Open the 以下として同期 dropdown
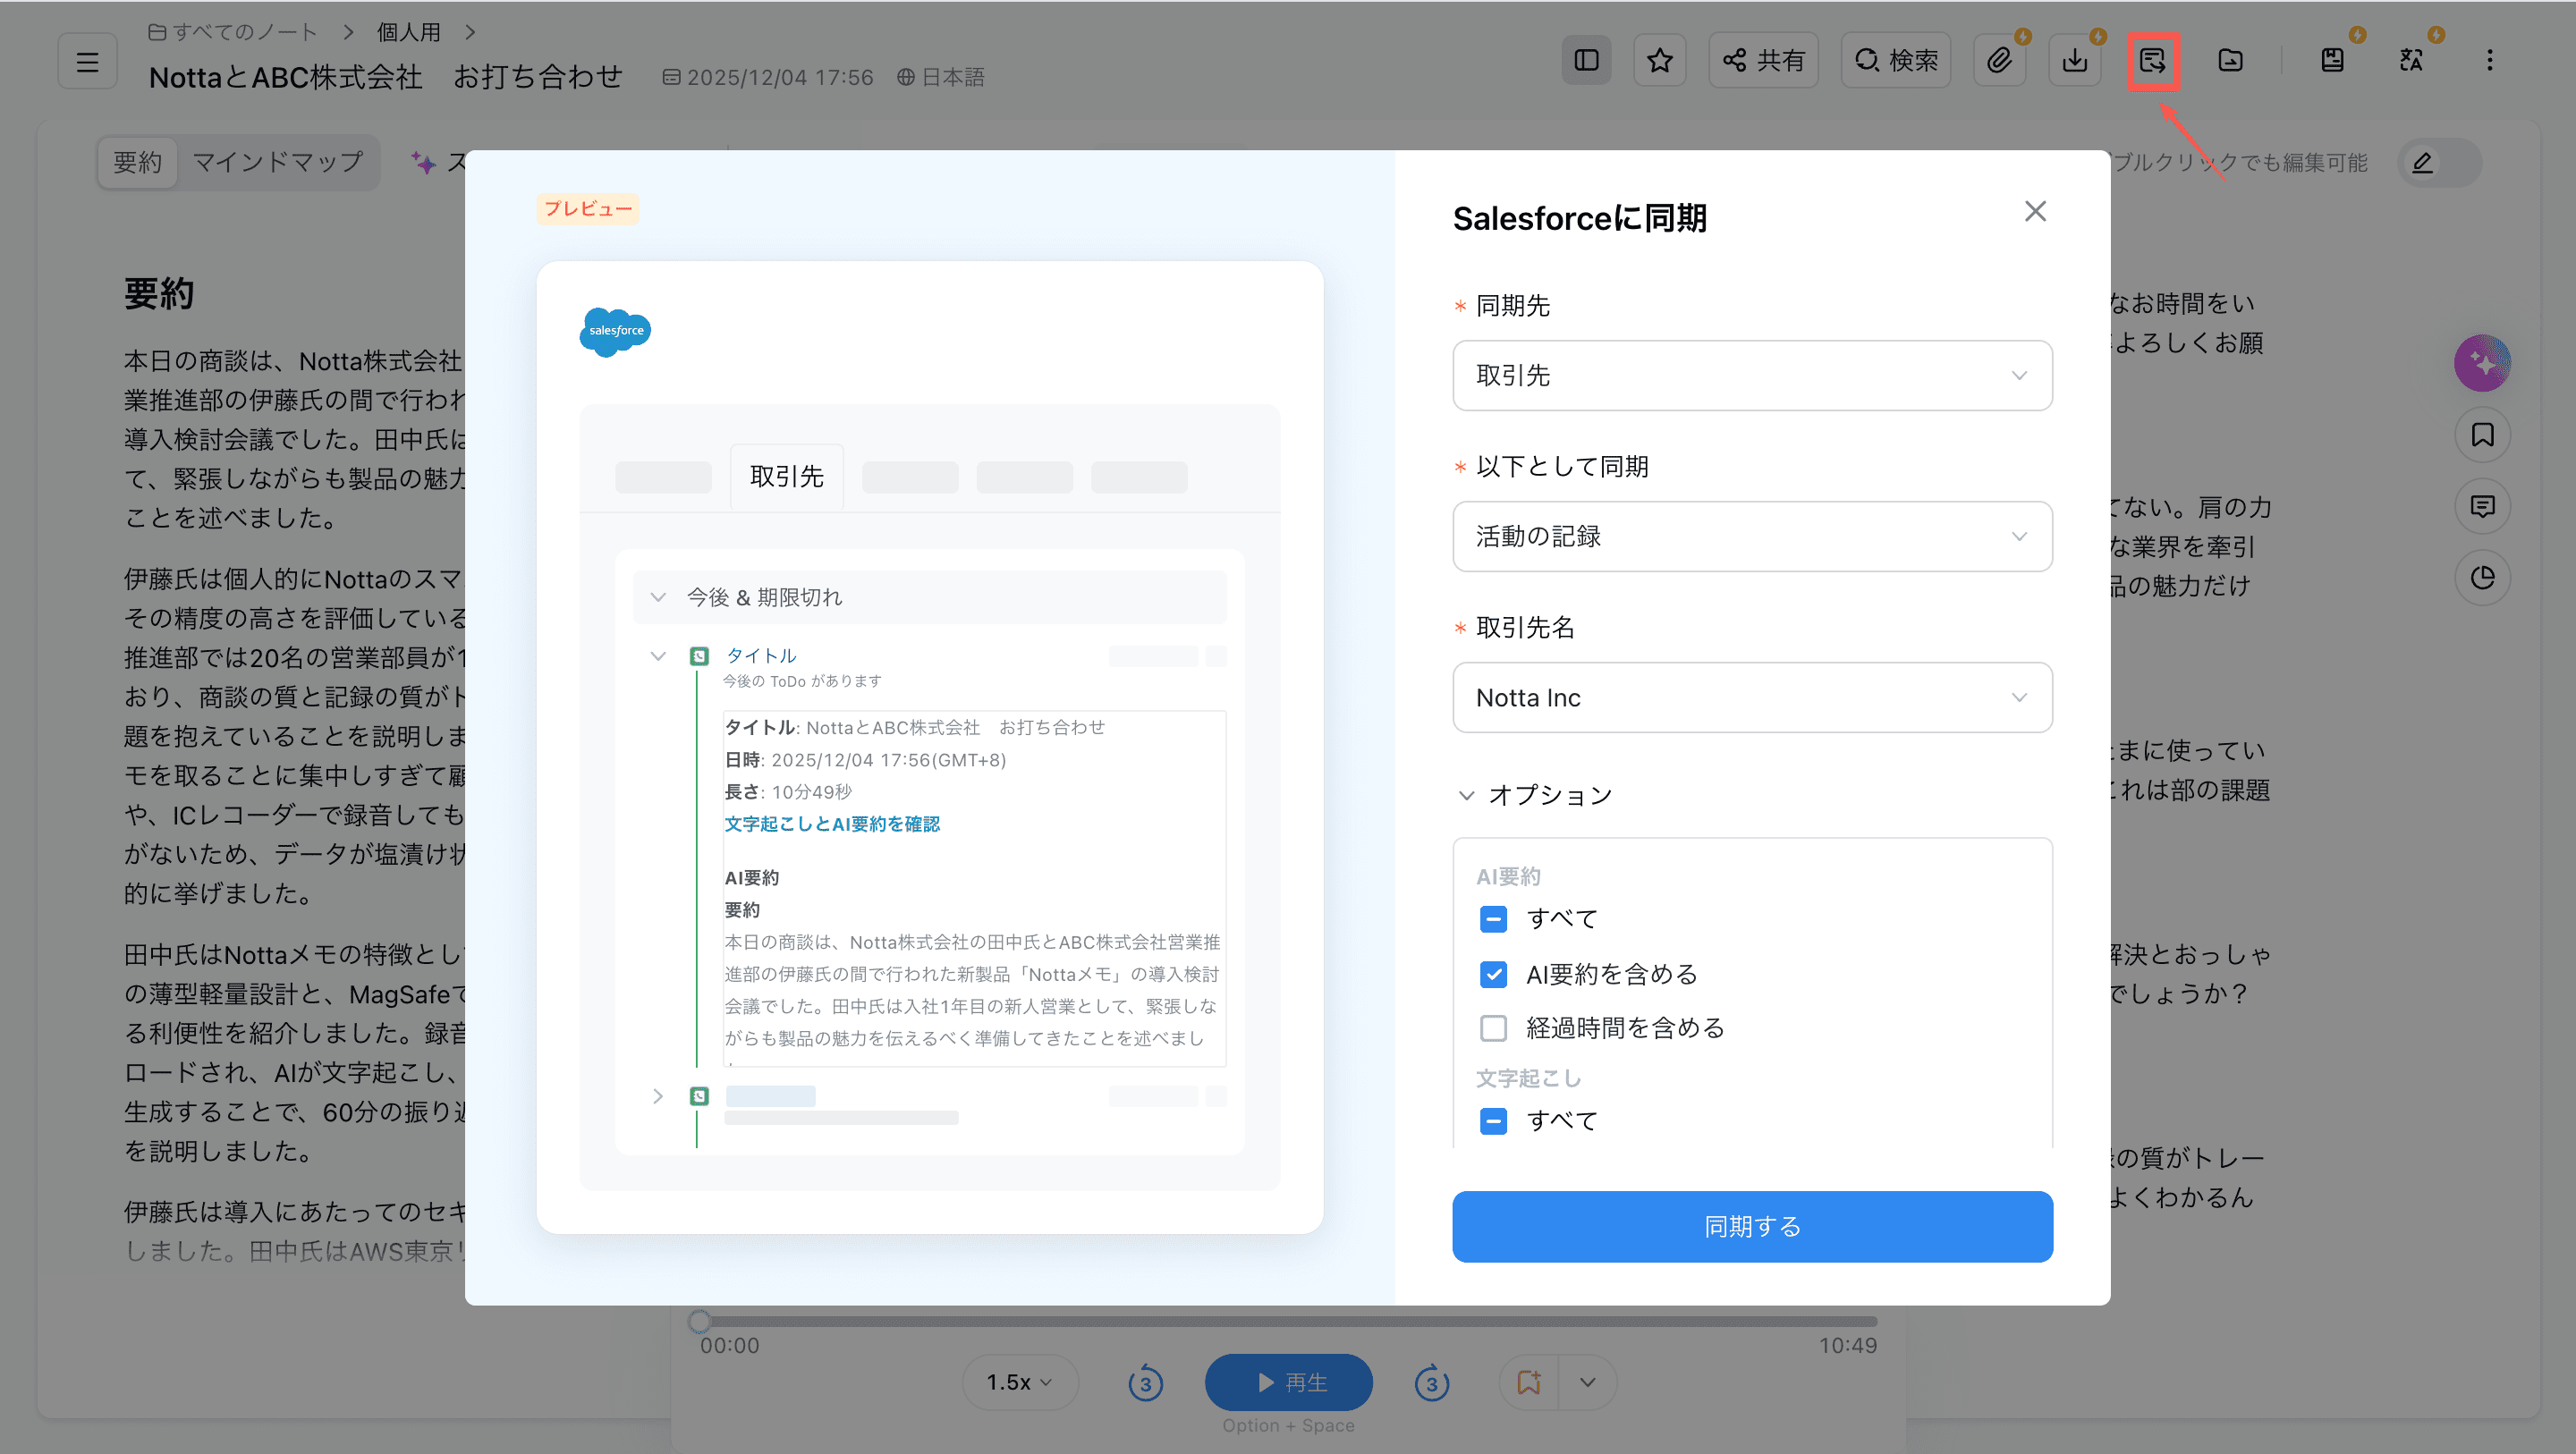Viewport: 2576px width, 1454px height. (1752, 537)
